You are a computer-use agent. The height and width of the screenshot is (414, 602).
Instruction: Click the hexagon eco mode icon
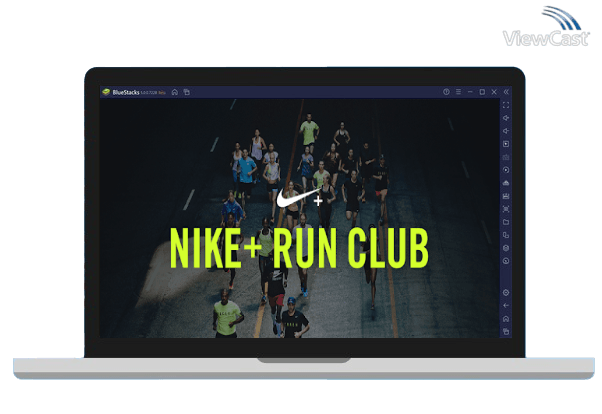click(506, 248)
